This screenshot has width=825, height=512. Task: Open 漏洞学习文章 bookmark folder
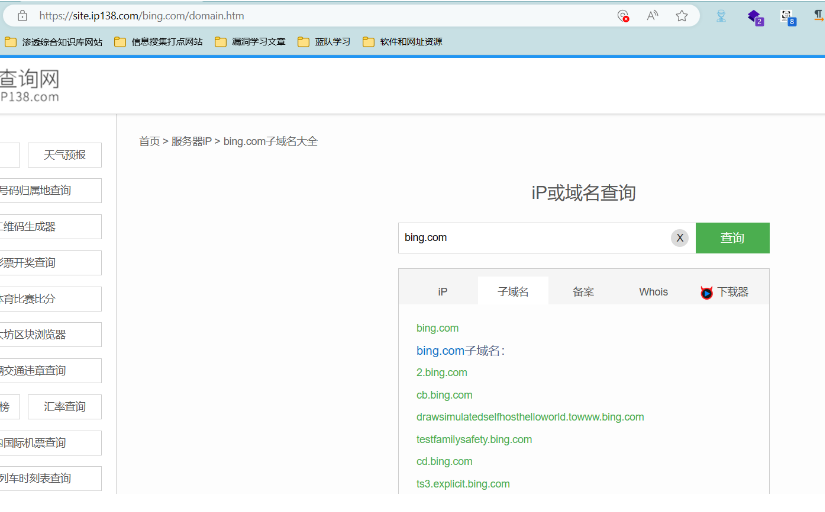[250, 42]
